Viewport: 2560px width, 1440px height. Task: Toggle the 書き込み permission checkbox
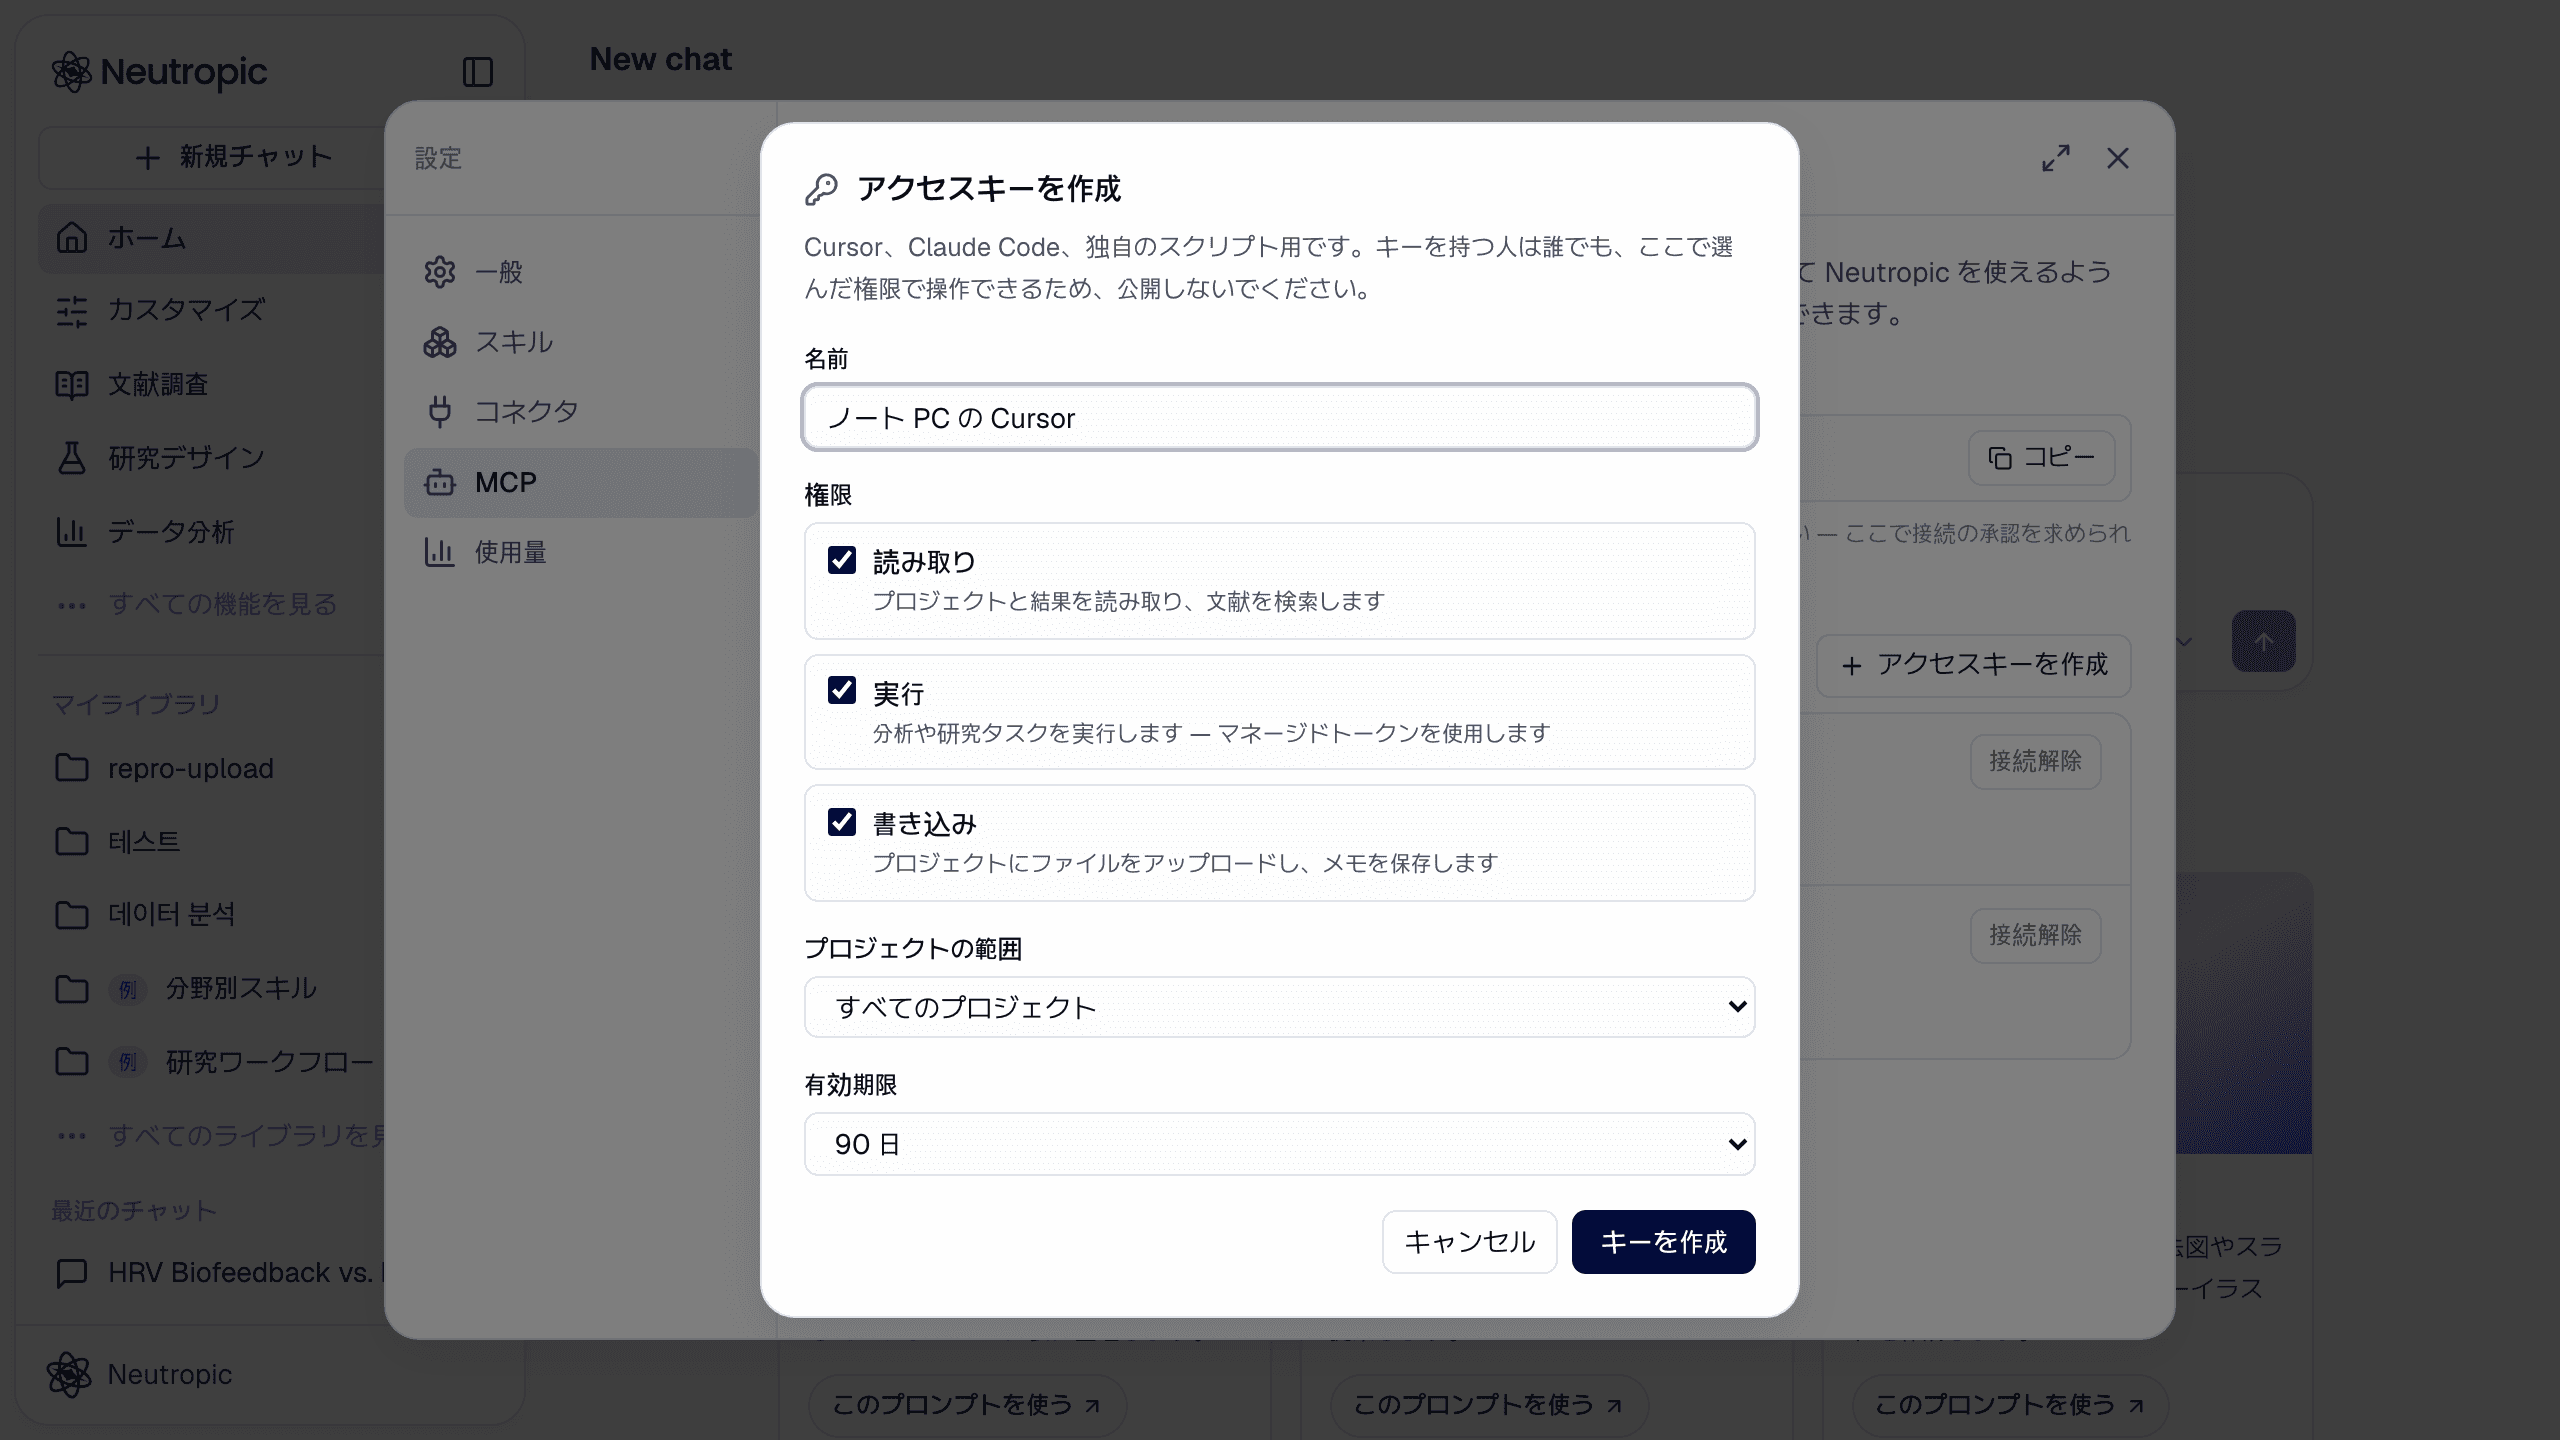[842, 822]
